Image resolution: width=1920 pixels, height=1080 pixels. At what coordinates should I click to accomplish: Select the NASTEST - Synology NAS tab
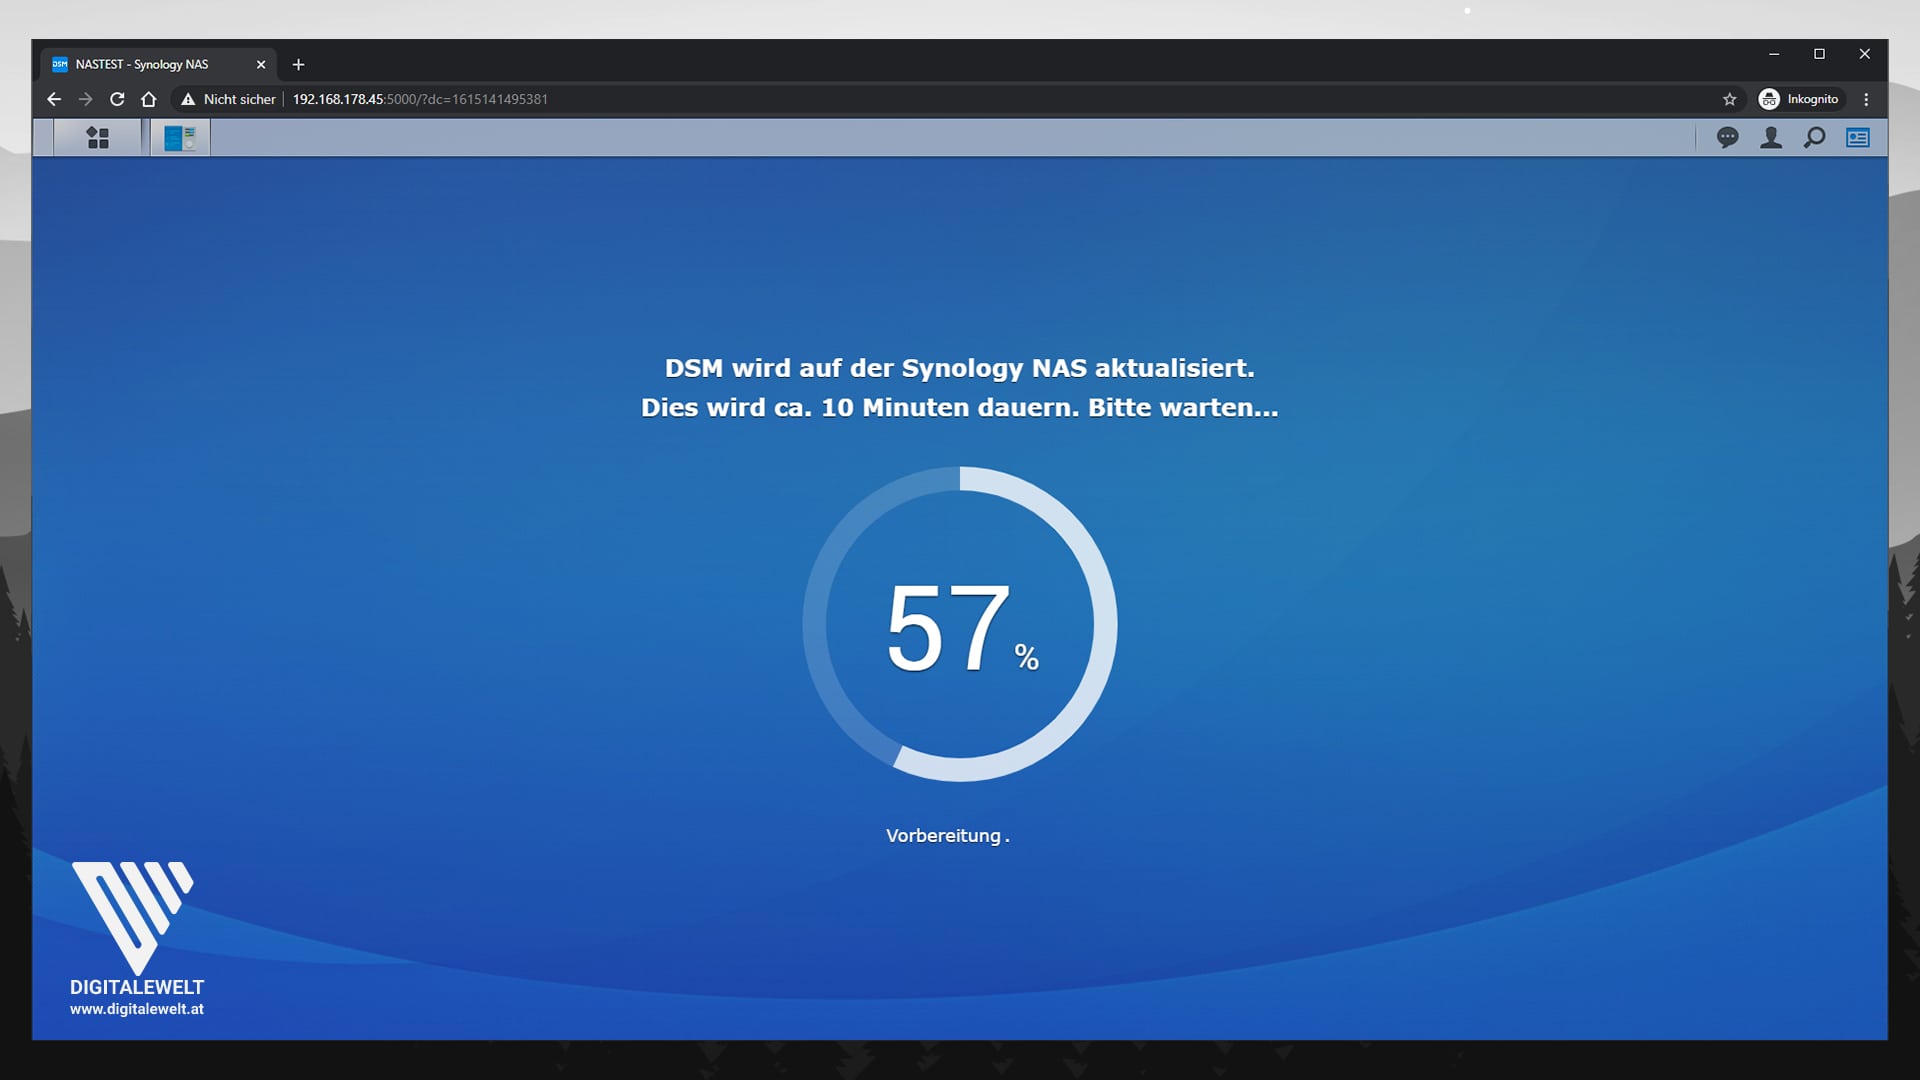pos(158,64)
